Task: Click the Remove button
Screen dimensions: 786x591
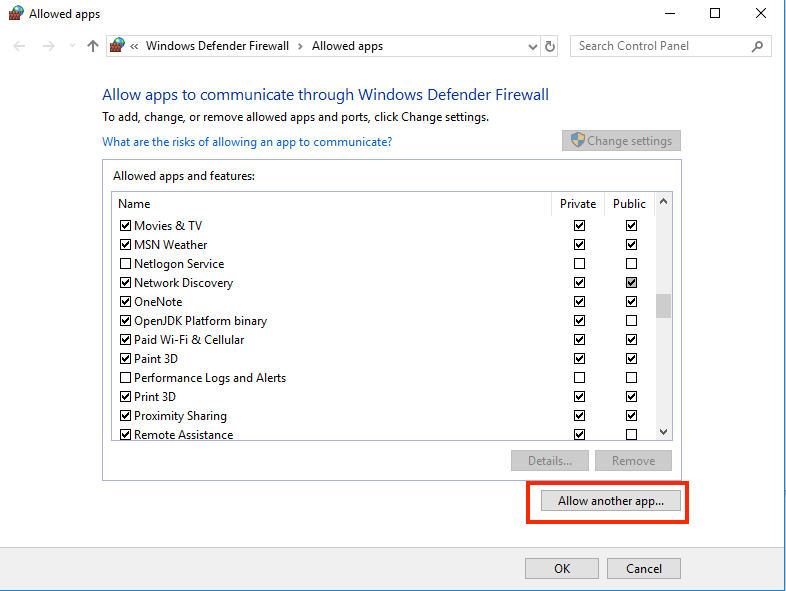Action: point(633,461)
